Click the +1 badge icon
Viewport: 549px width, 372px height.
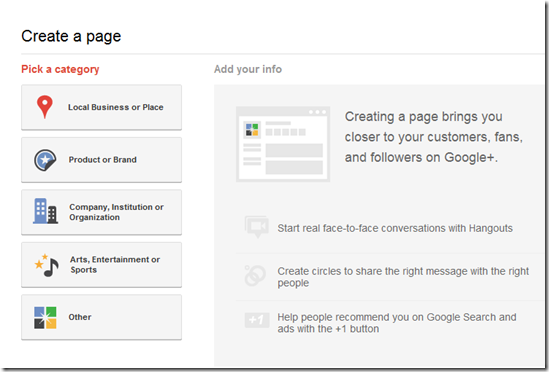(x=257, y=320)
